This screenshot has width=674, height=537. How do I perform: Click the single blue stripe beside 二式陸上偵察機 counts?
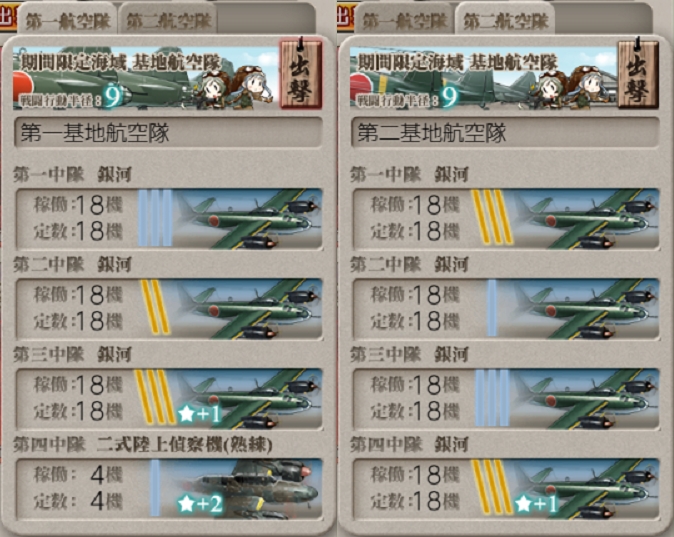[155, 488]
